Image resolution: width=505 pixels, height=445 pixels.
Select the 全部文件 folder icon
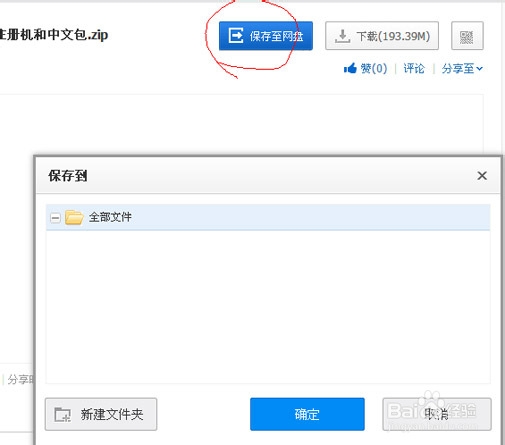74,217
